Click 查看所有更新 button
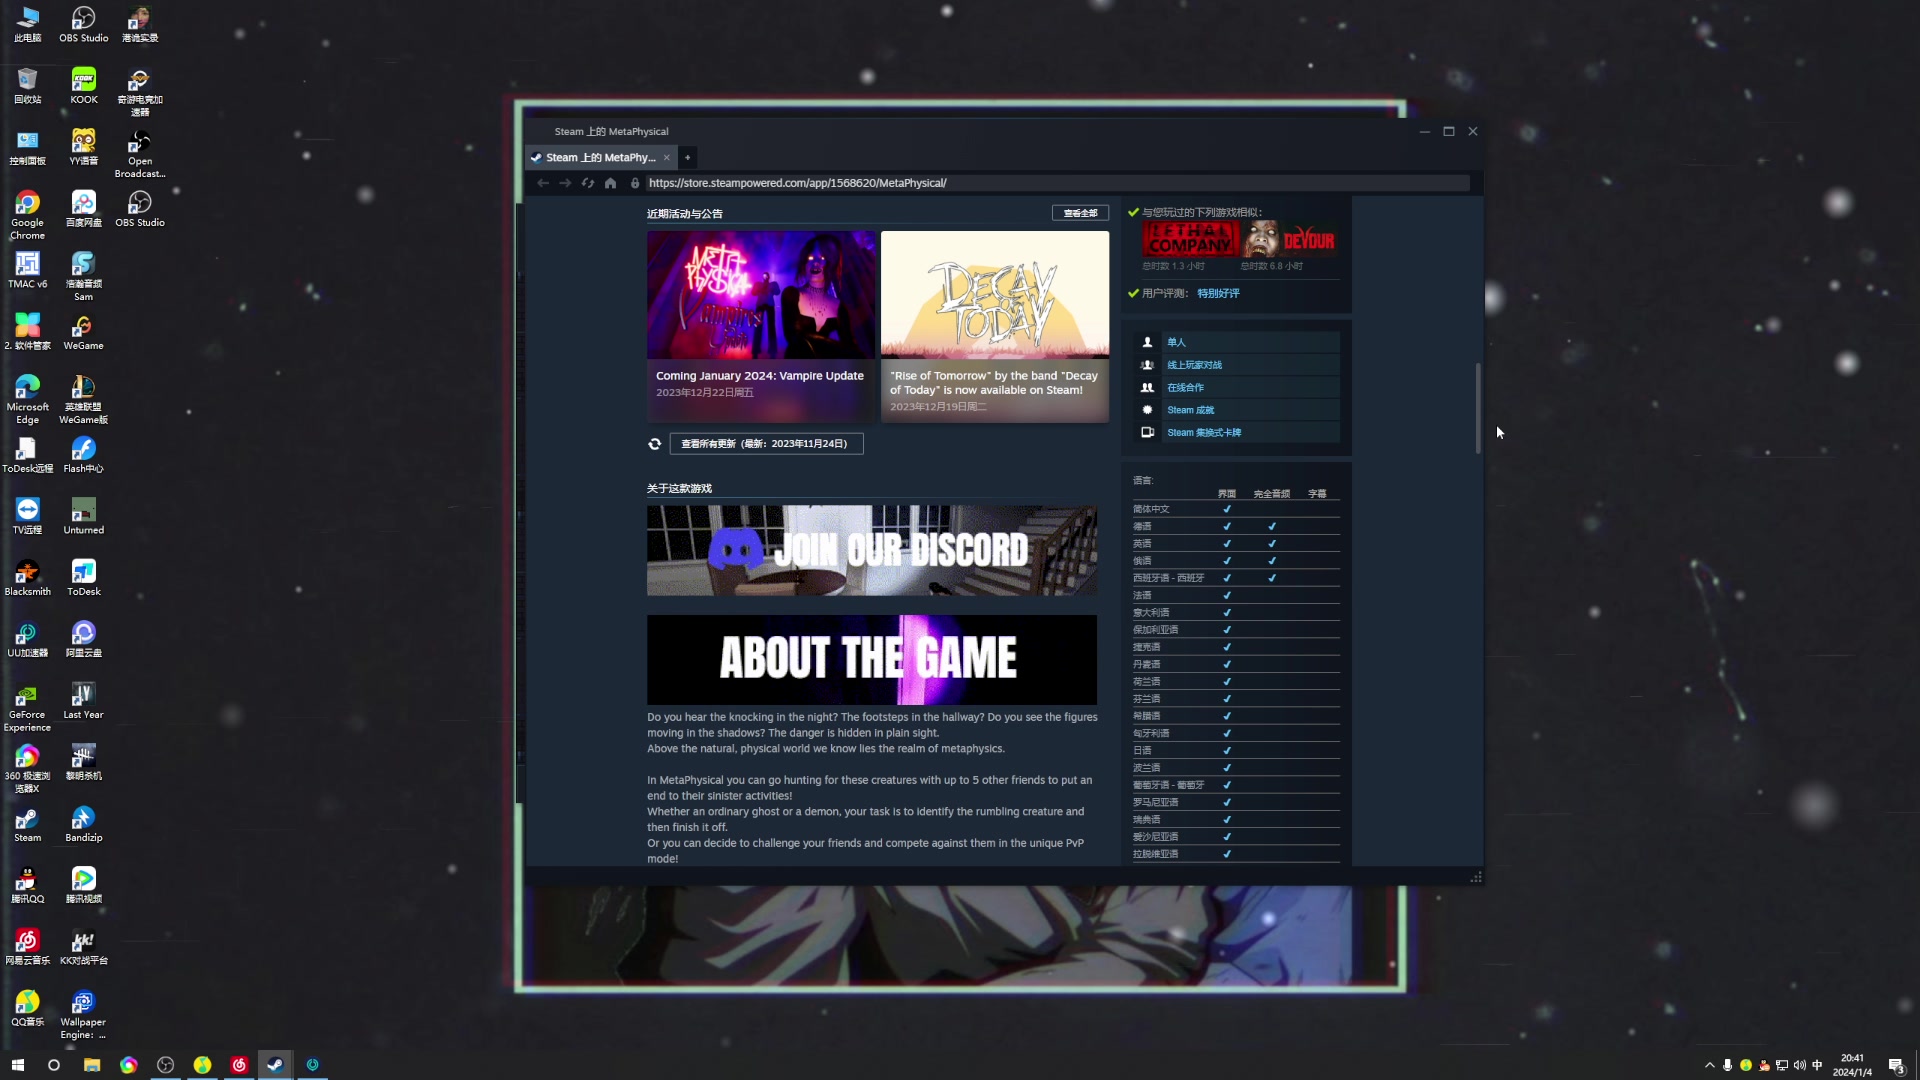 766,444
